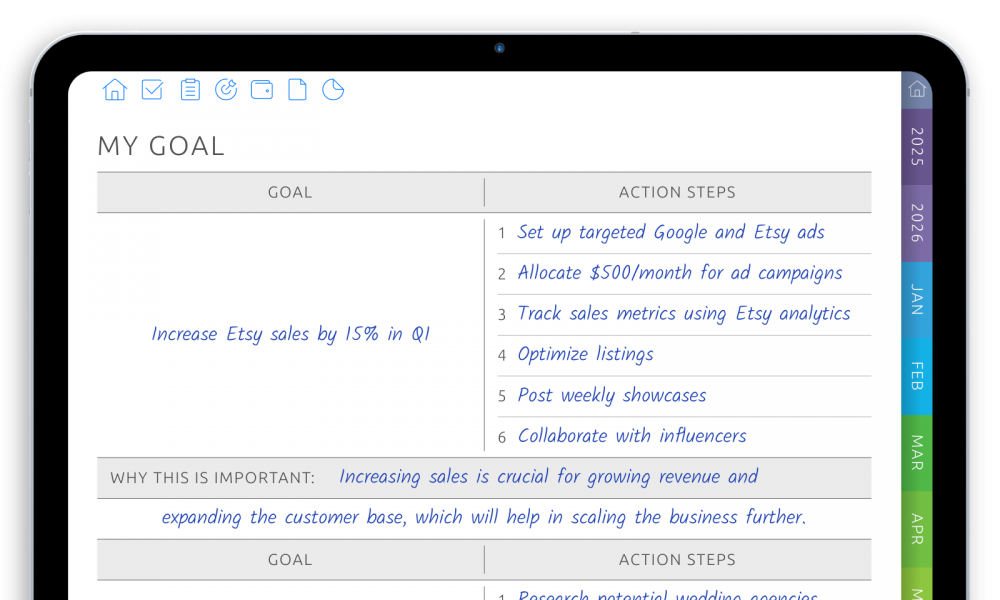Image resolution: width=1000 pixels, height=600 pixels.
Task: Open the wallet finance icon
Action: pyautogui.click(x=262, y=90)
